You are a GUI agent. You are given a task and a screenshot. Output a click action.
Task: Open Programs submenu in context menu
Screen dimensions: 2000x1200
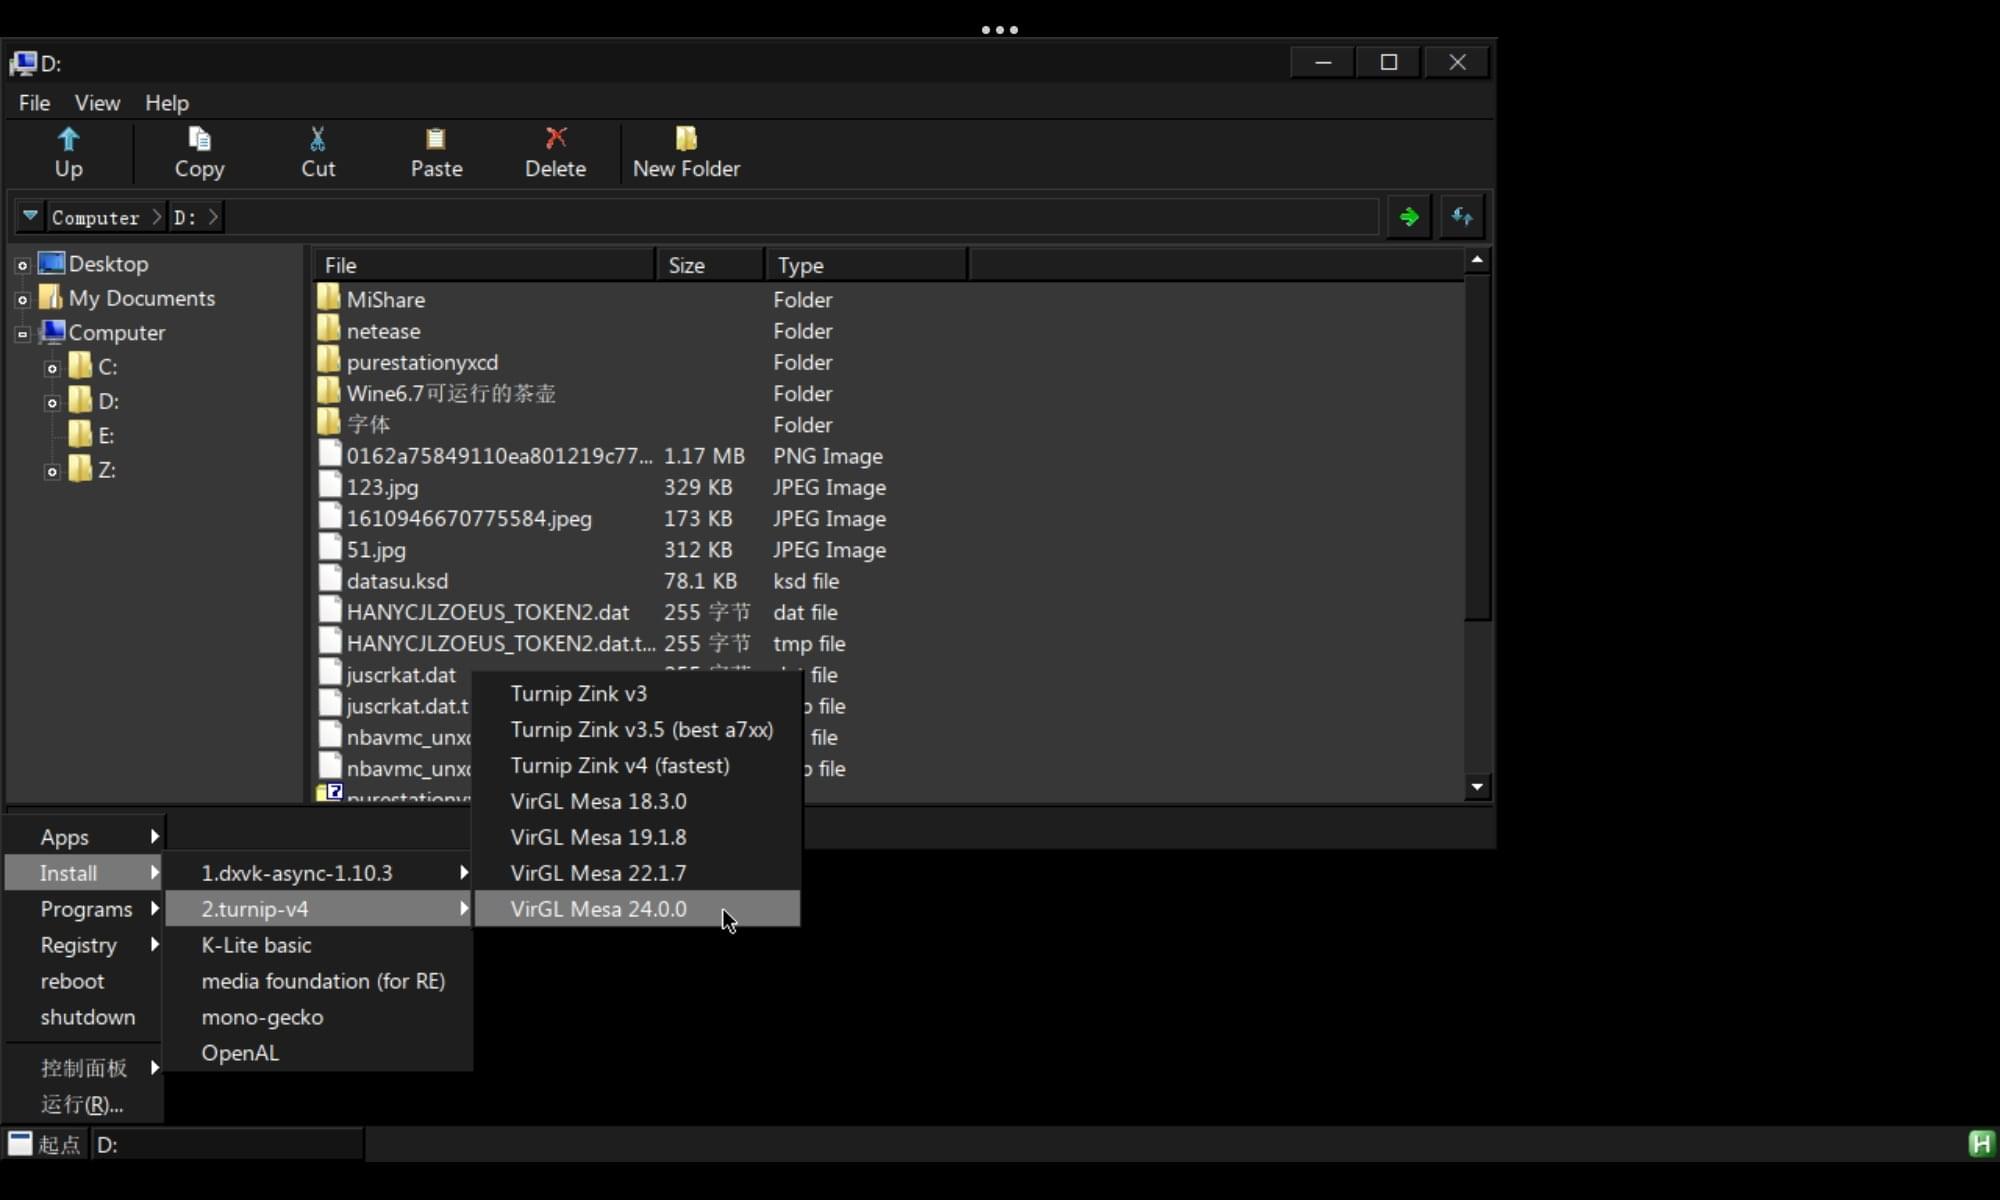coord(86,909)
